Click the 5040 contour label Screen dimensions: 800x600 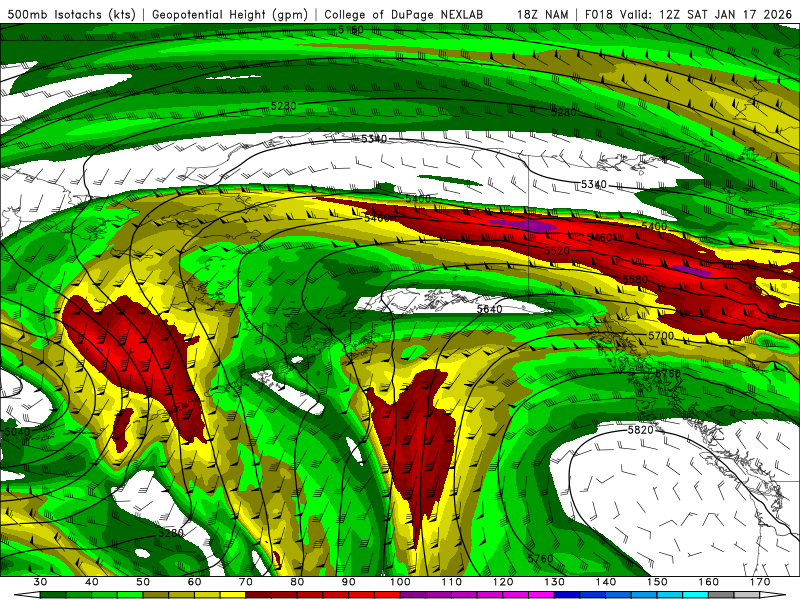[x=17, y=432]
